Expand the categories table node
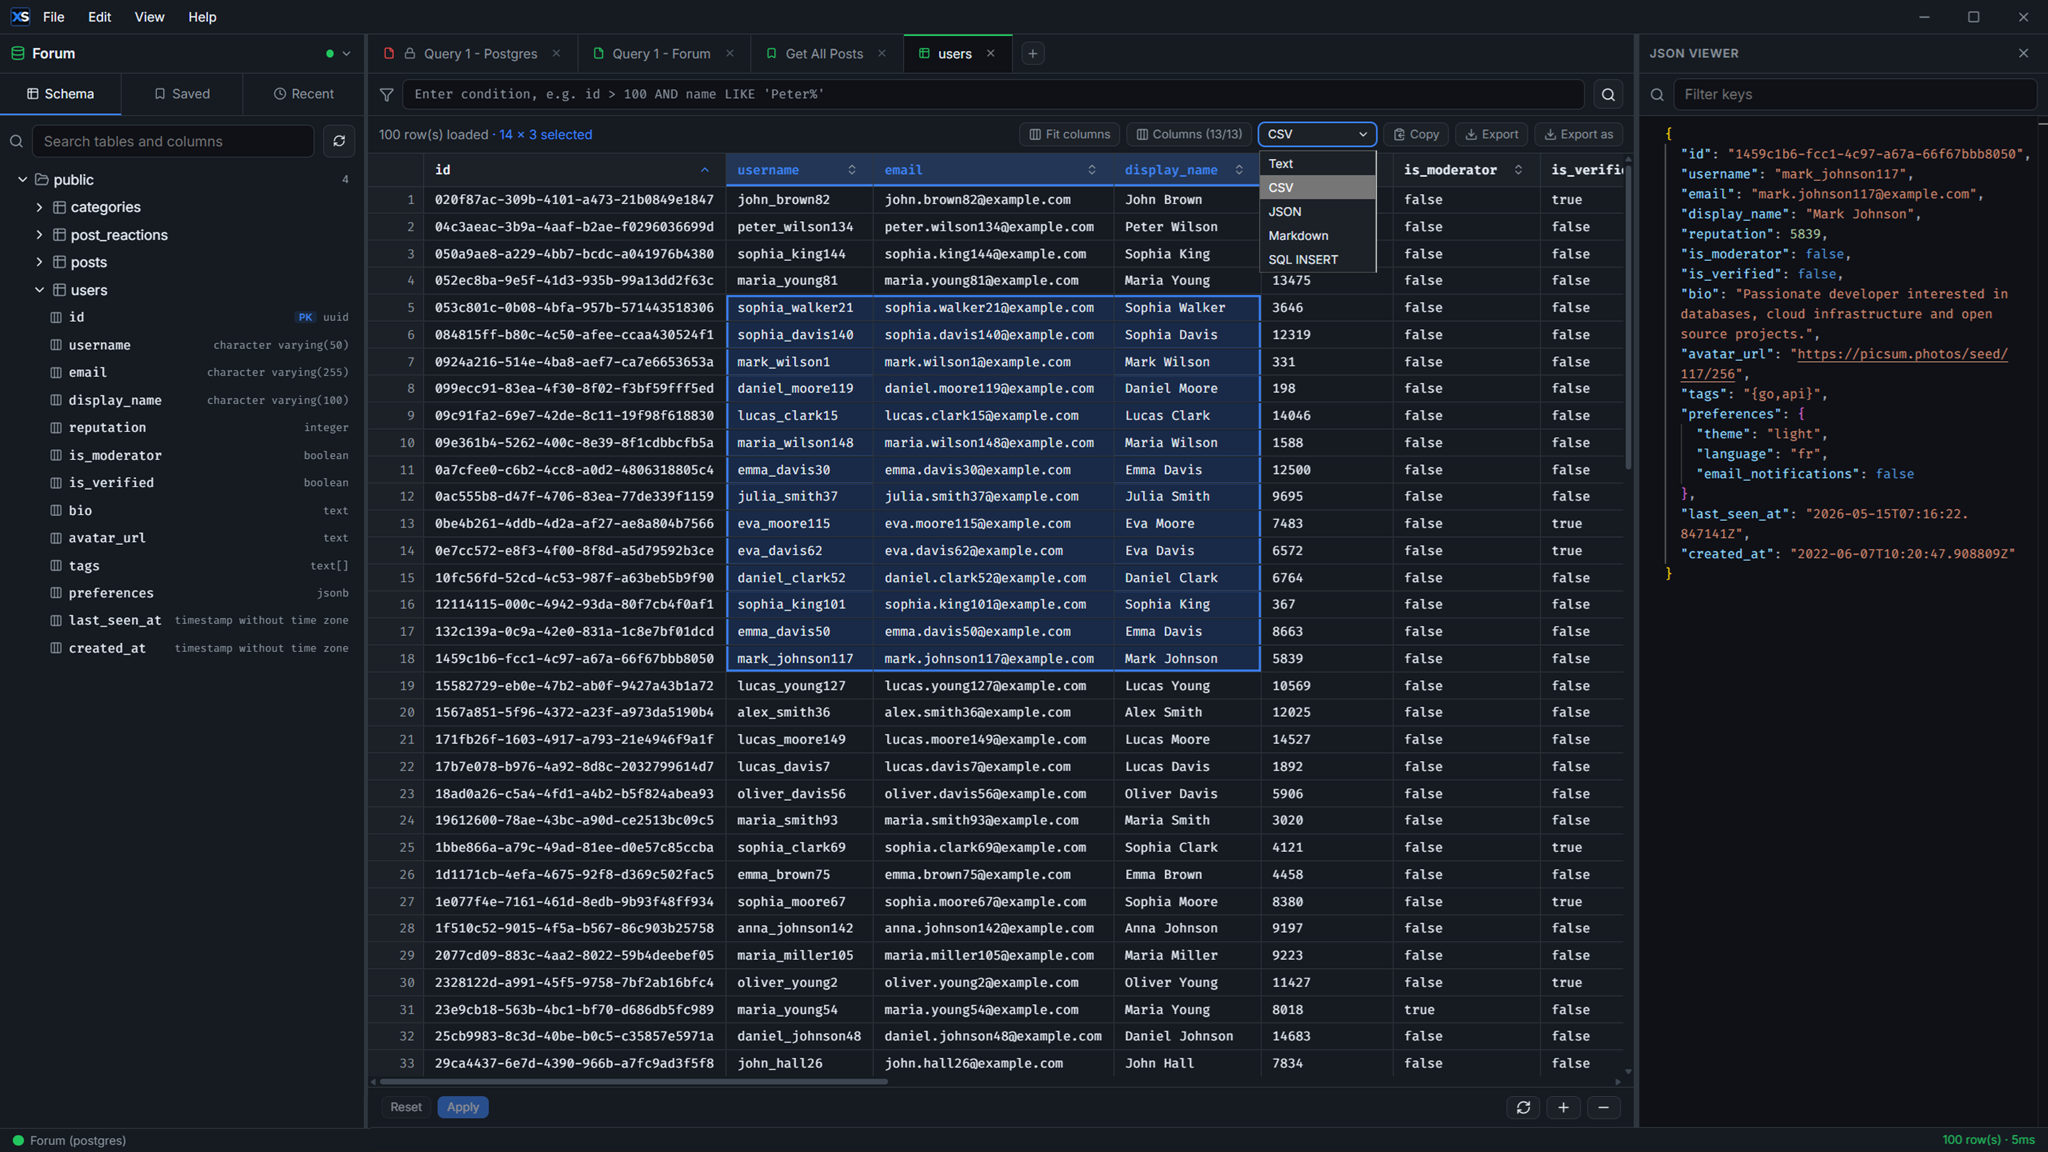 tap(40, 207)
